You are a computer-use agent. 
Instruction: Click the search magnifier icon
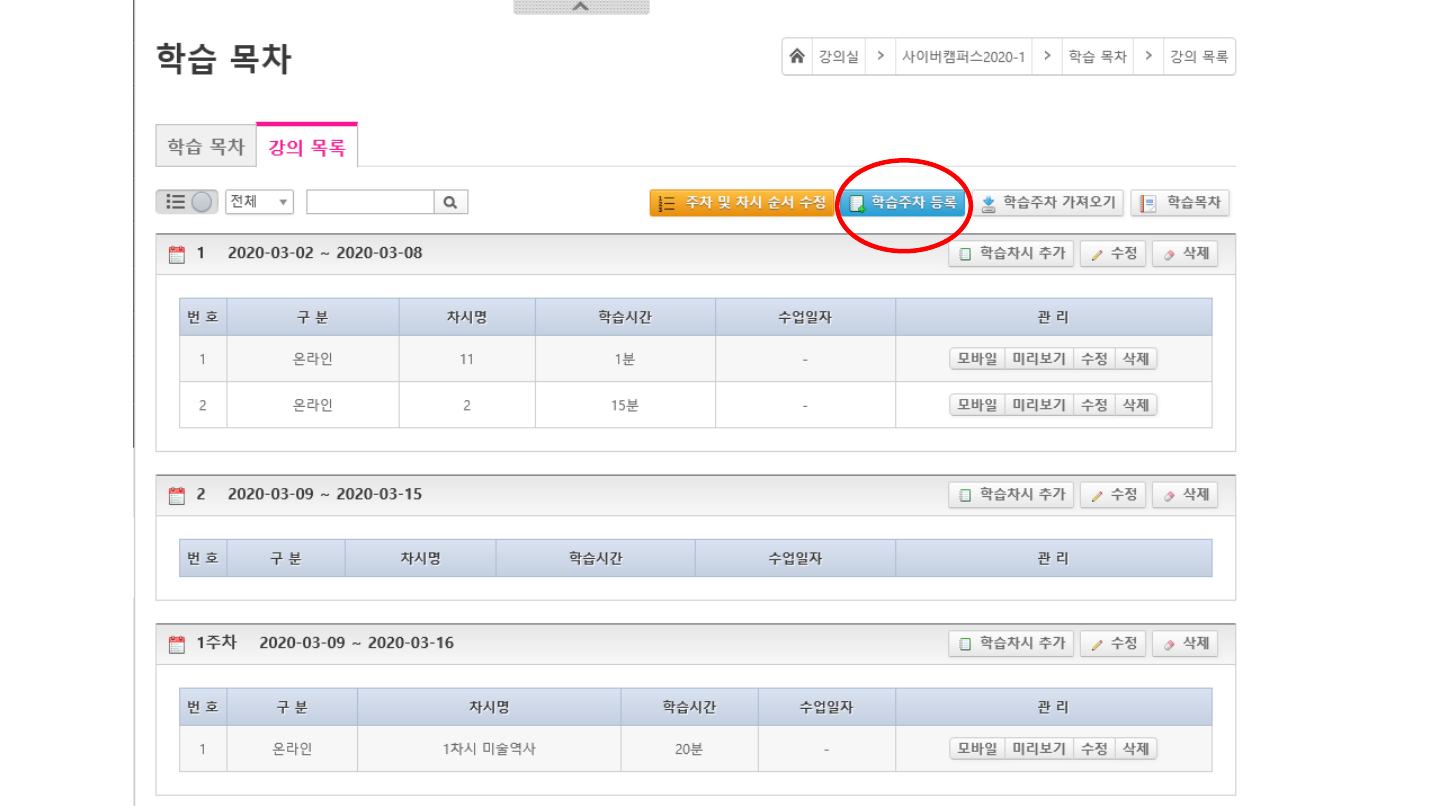(450, 202)
